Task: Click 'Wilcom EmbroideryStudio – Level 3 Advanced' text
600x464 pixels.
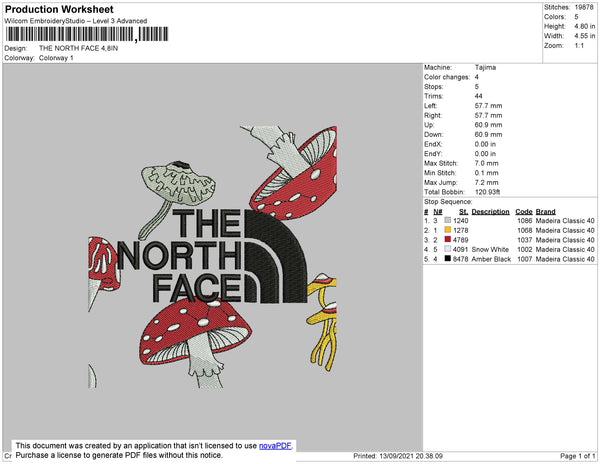Action: tap(76, 21)
